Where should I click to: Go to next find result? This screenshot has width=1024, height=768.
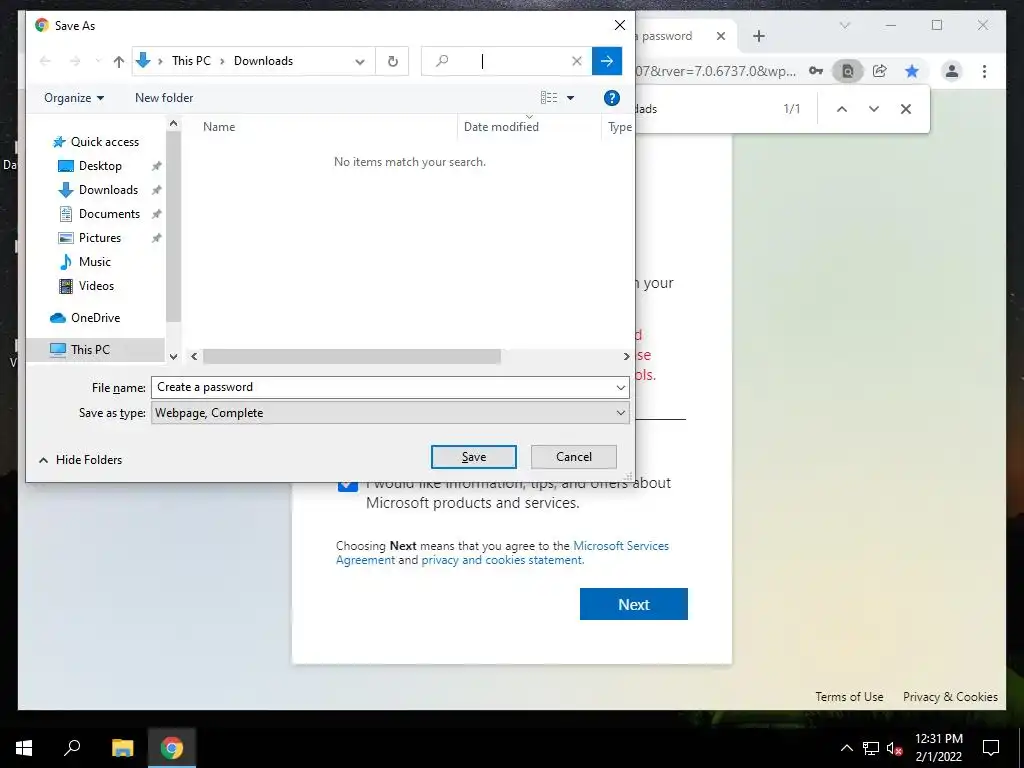click(874, 109)
